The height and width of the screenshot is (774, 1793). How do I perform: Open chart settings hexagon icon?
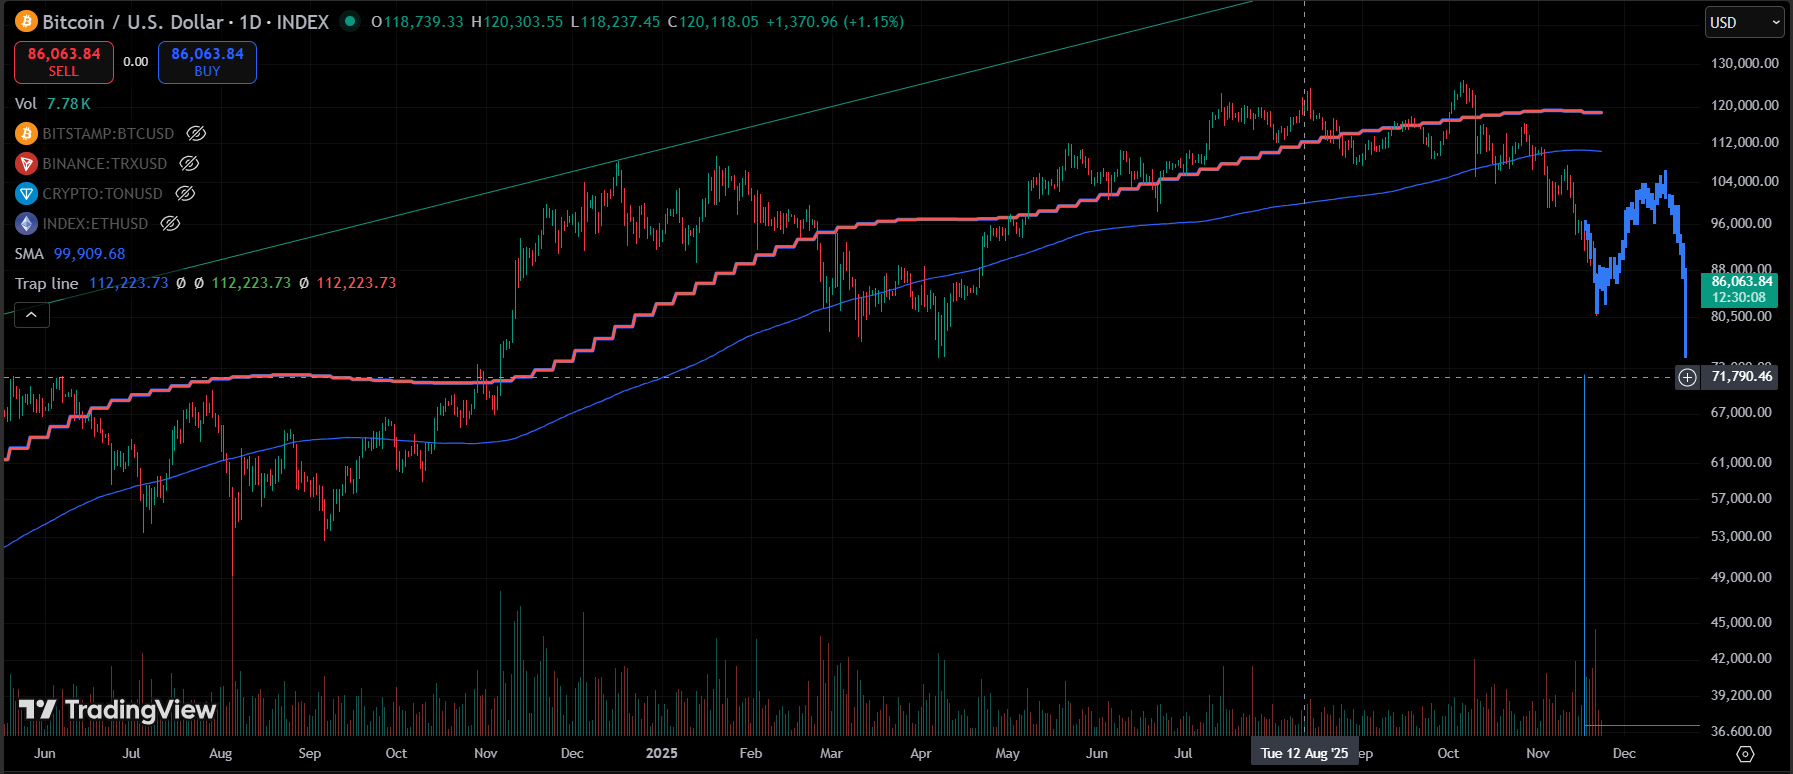pyautogui.click(x=1745, y=754)
